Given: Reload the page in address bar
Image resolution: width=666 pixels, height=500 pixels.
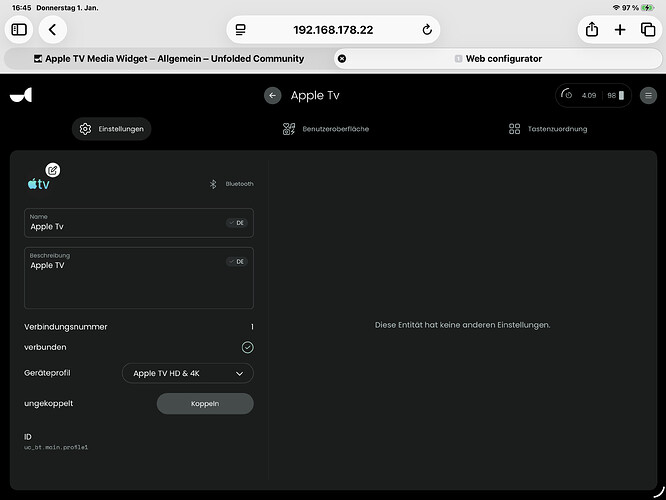Looking at the screenshot, I should (x=427, y=30).
